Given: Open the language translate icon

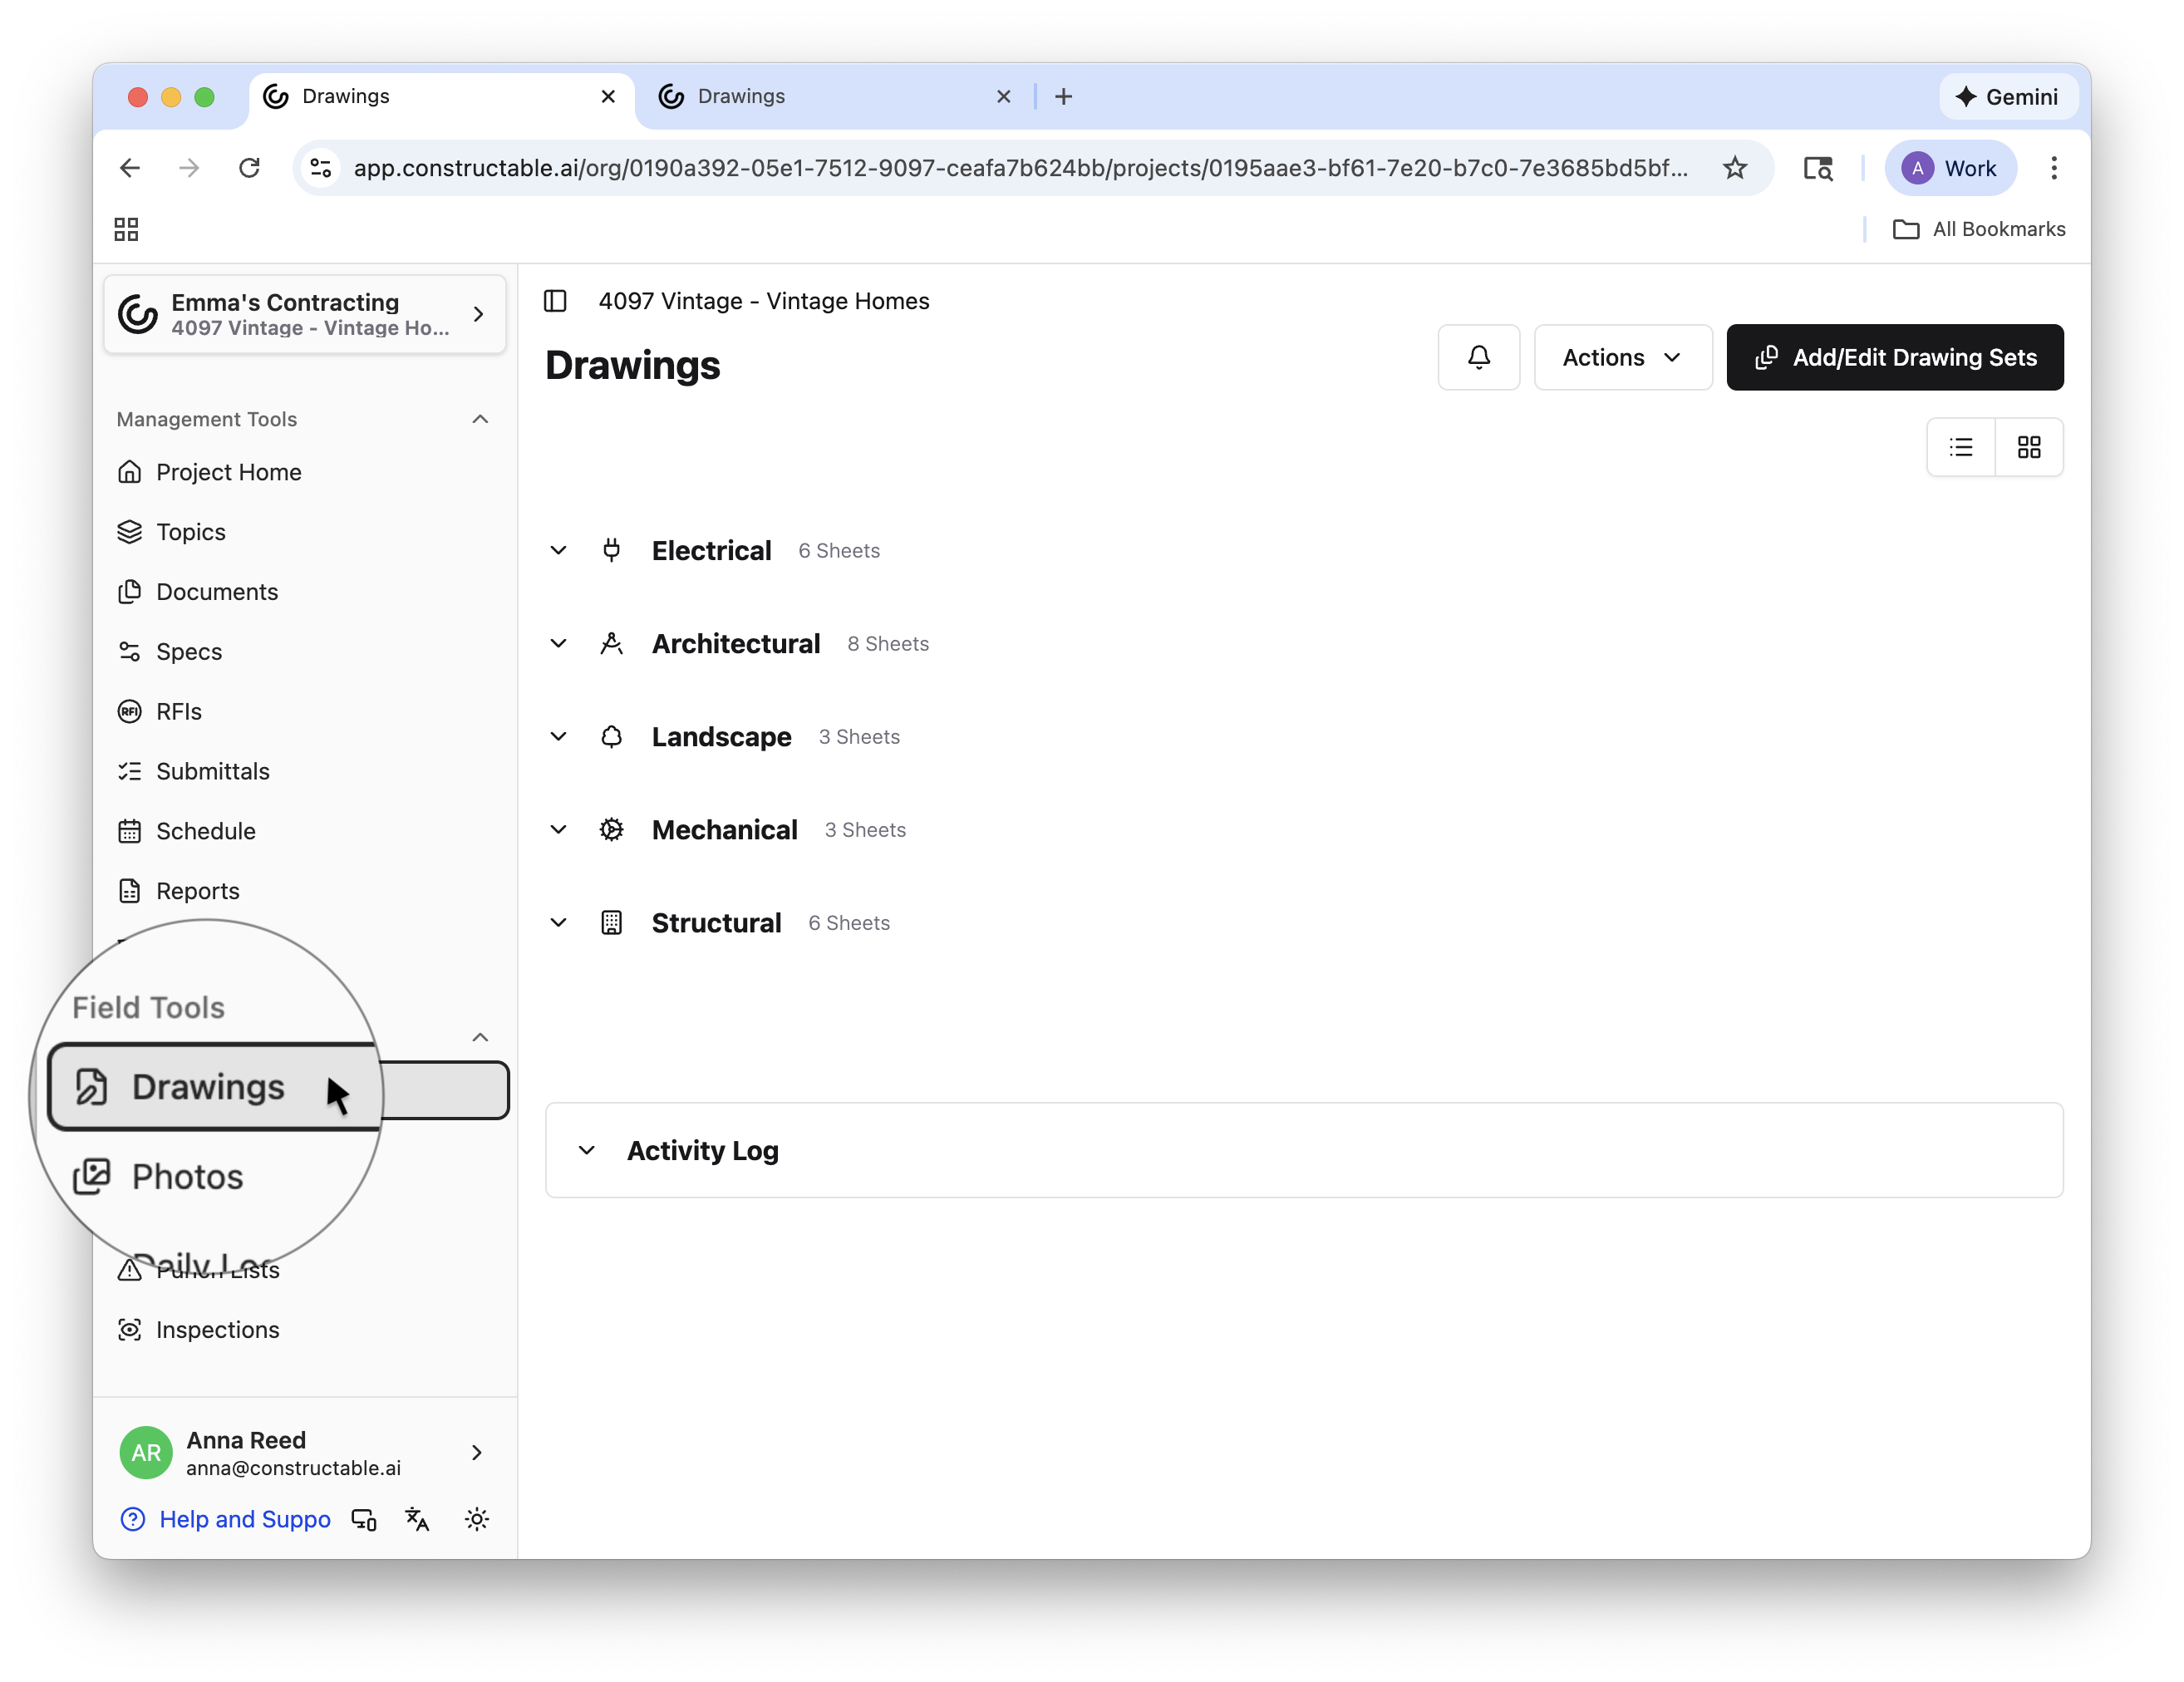Looking at the screenshot, I should pyautogui.click(x=417, y=1520).
